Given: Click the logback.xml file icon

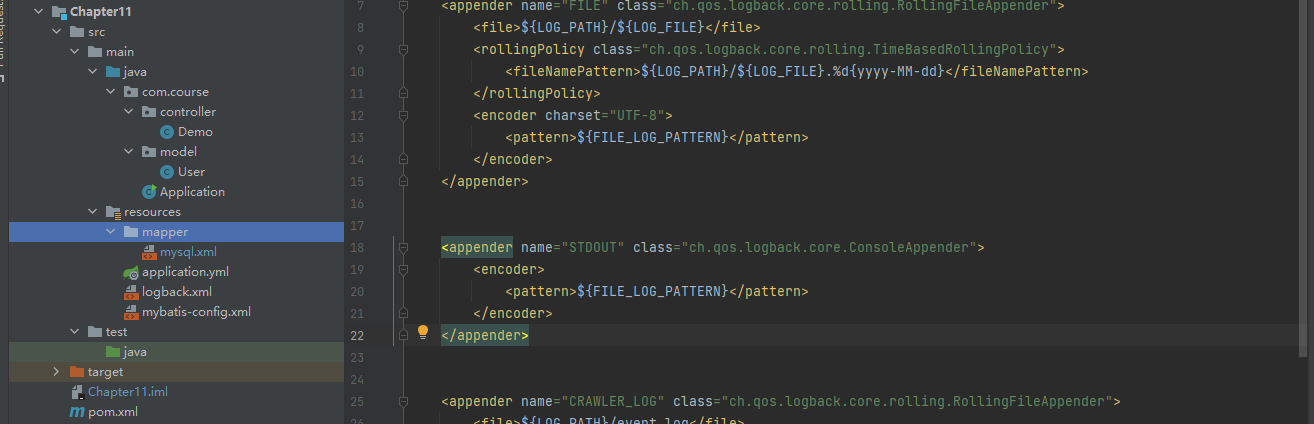Looking at the screenshot, I should tap(131, 292).
